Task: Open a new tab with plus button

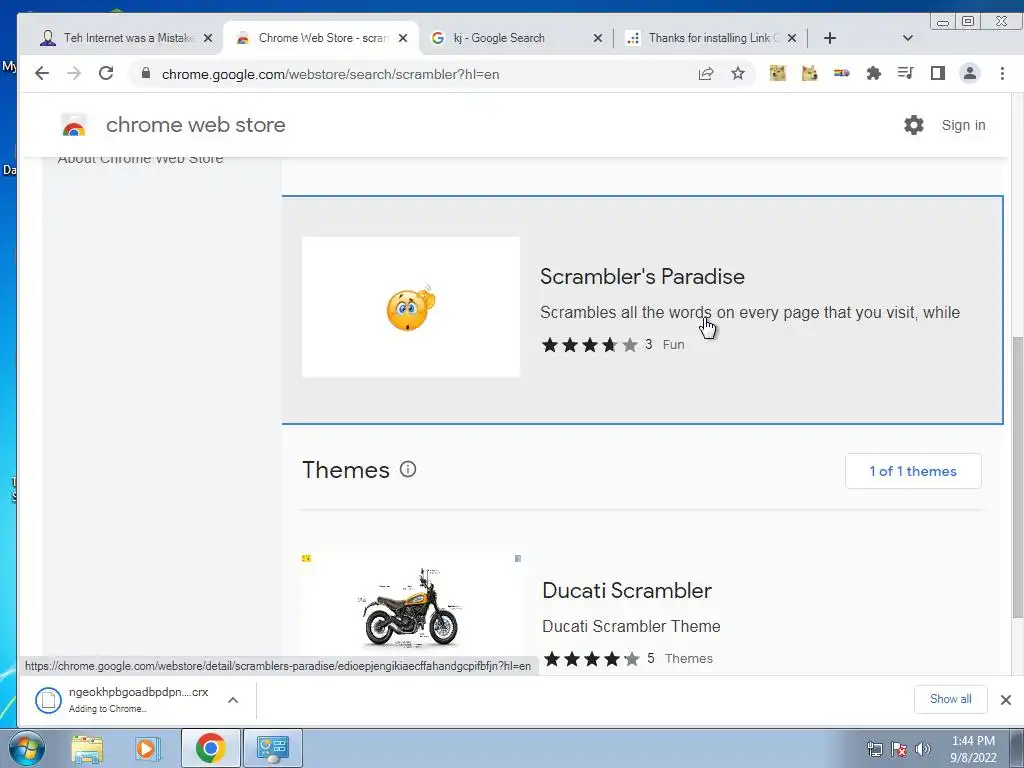Action: (829, 38)
